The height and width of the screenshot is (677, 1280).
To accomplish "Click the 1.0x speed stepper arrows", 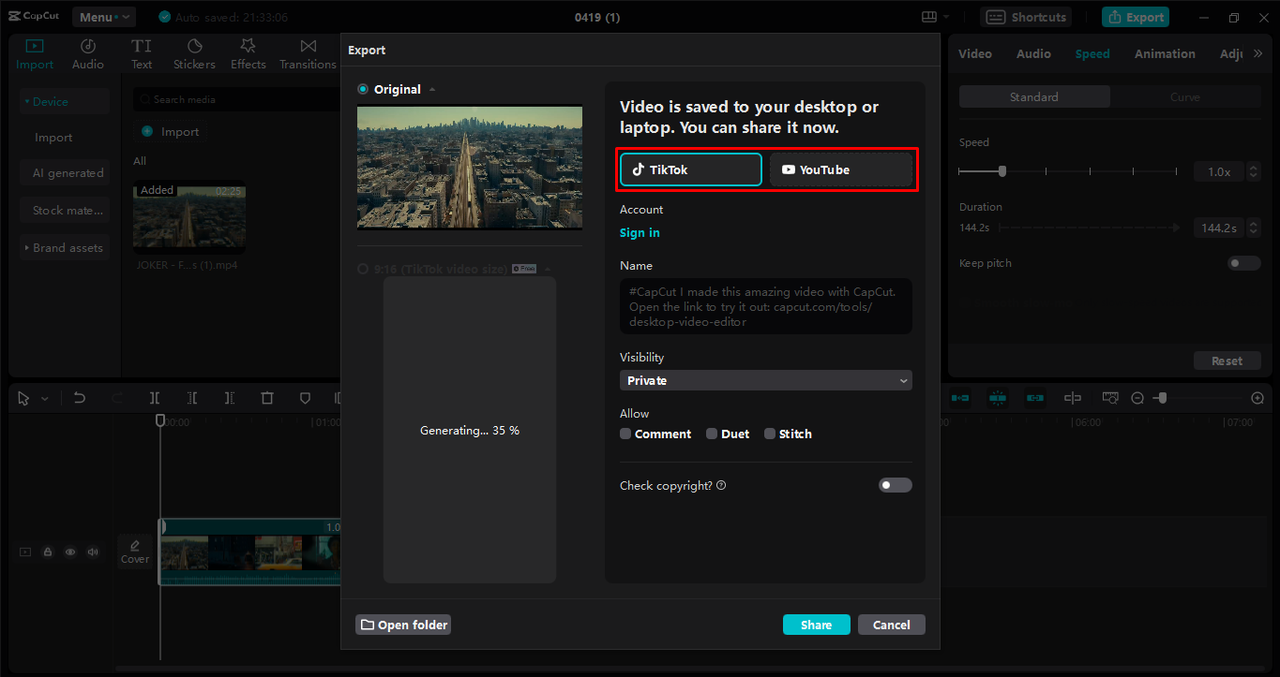I will point(1254,172).
